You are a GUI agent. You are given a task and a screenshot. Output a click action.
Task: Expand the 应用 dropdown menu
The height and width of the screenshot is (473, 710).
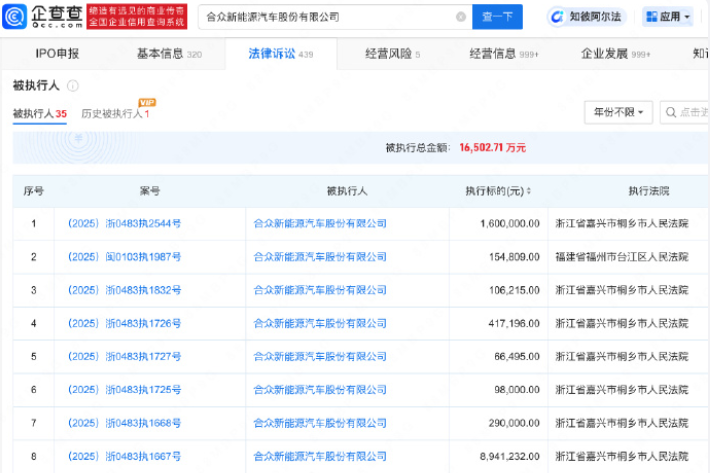(x=688, y=17)
